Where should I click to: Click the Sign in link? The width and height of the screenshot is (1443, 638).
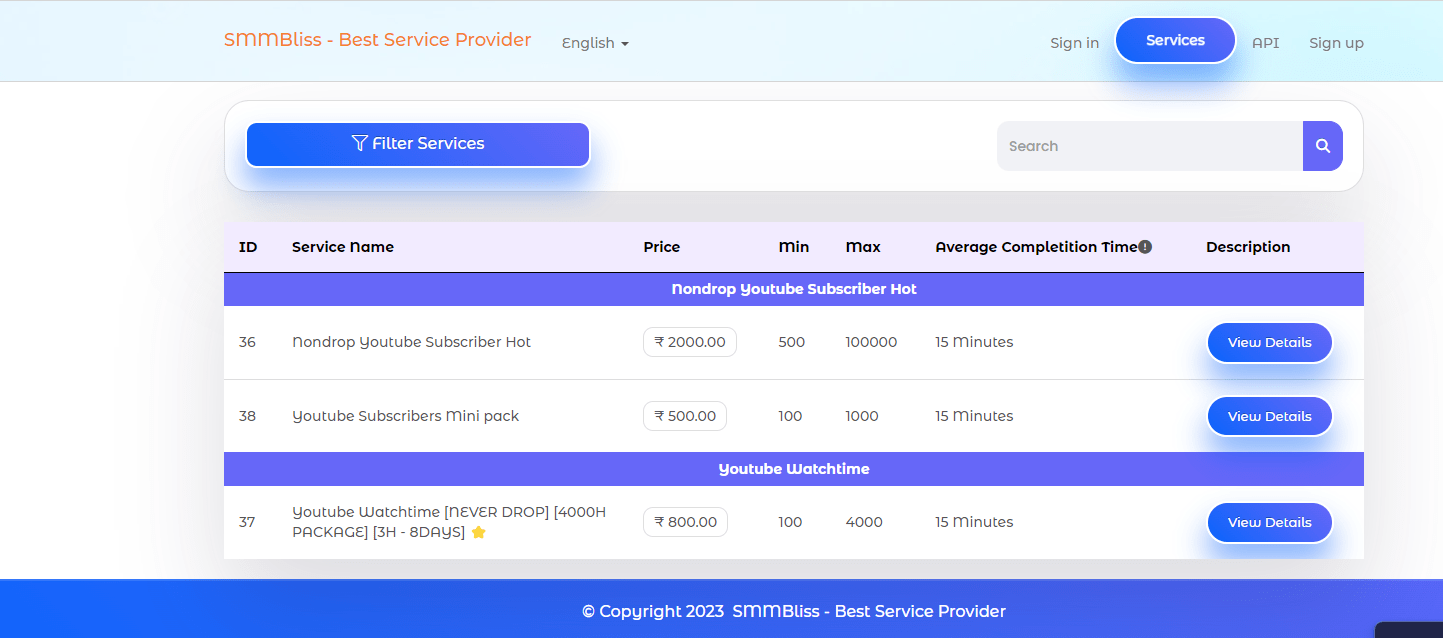[1074, 43]
